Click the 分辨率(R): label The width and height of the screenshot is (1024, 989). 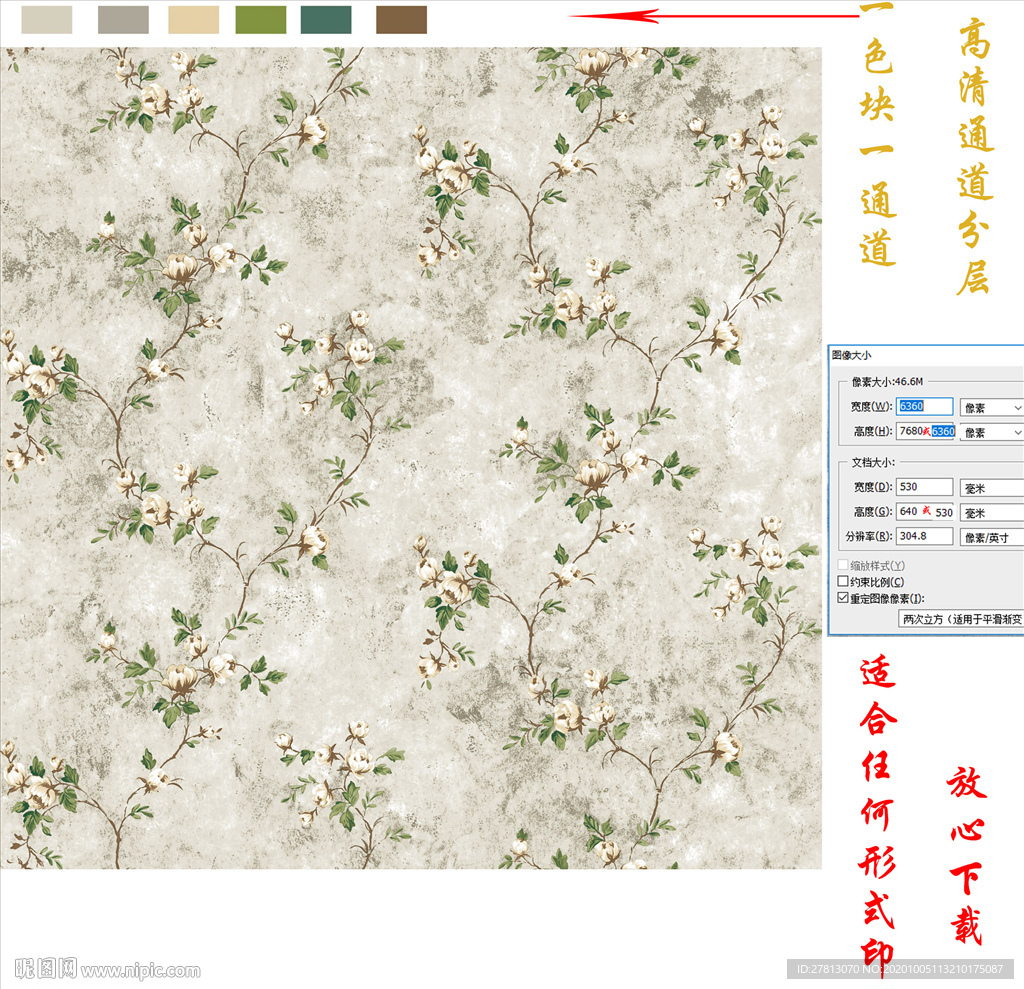point(869,536)
